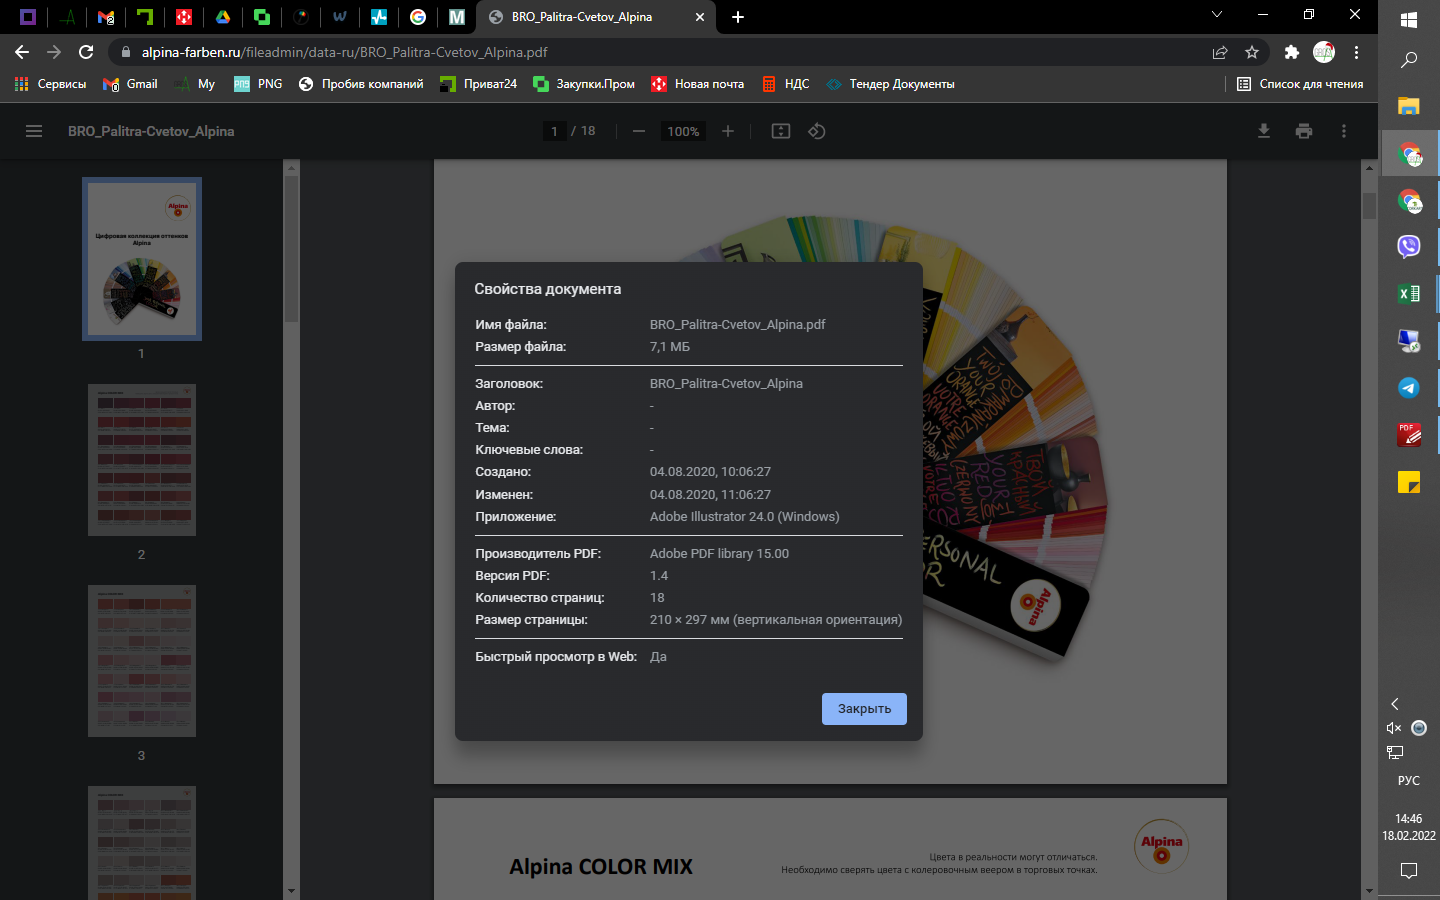The image size is (1440, 900).
Task: Select page 1 thumbnail
Action: (x=142, y=259)
